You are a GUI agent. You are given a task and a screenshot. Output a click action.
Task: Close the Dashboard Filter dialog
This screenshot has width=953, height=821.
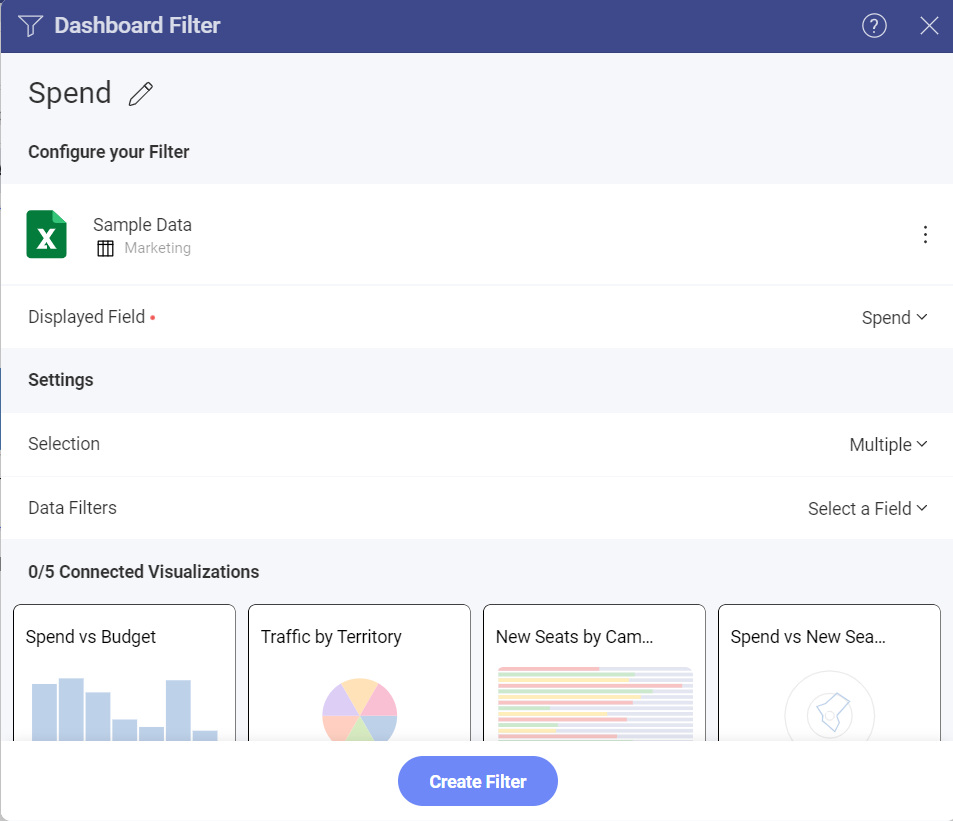pos(929,26)
